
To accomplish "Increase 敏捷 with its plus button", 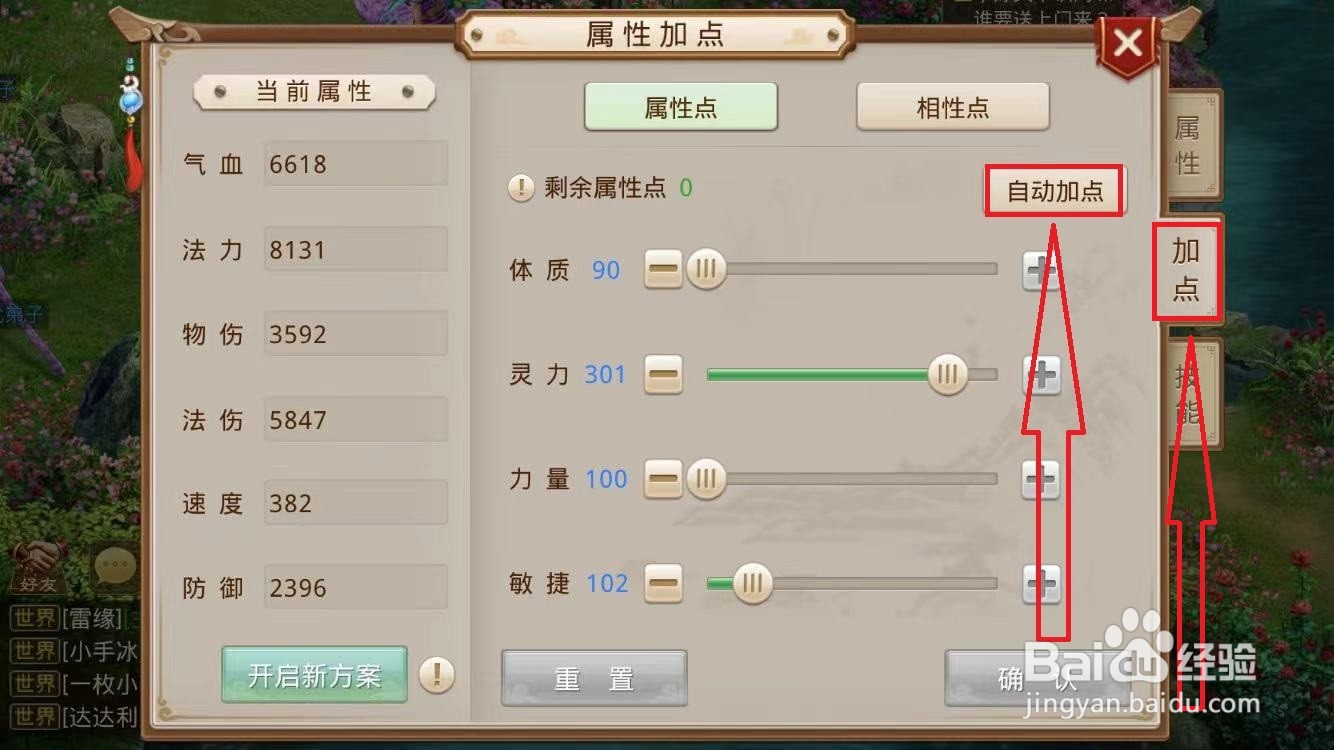I will (1041, 583).
